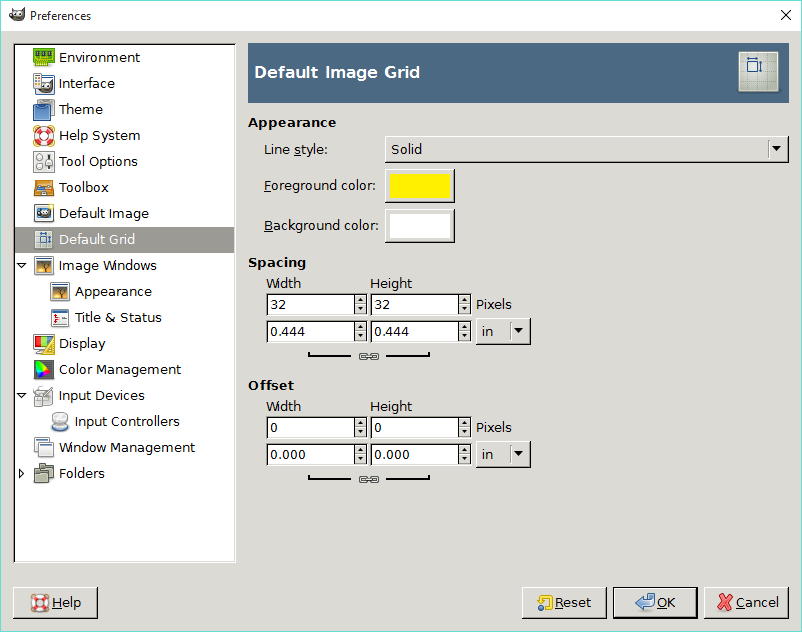Open the Environment preferences icon
The width and height of the screenshot is (802, 632).
[43, 57]
